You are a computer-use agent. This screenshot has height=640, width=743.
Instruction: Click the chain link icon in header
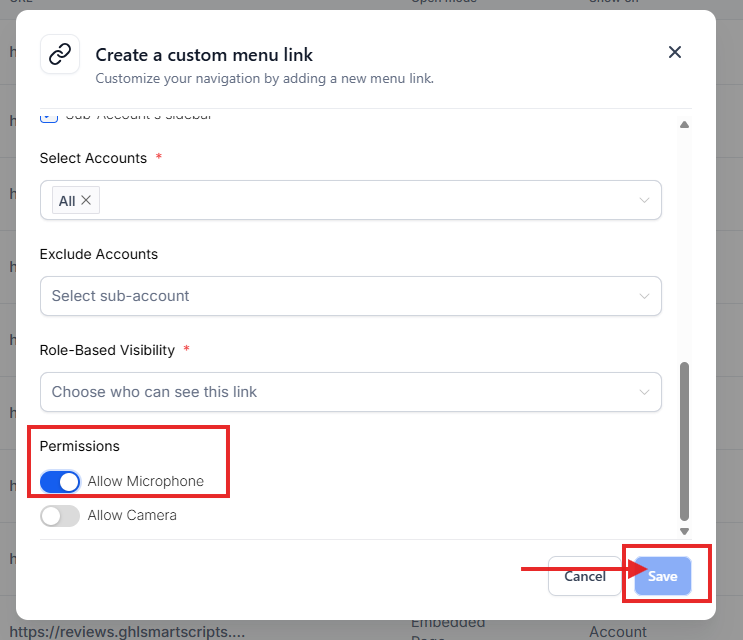[60, 54]
